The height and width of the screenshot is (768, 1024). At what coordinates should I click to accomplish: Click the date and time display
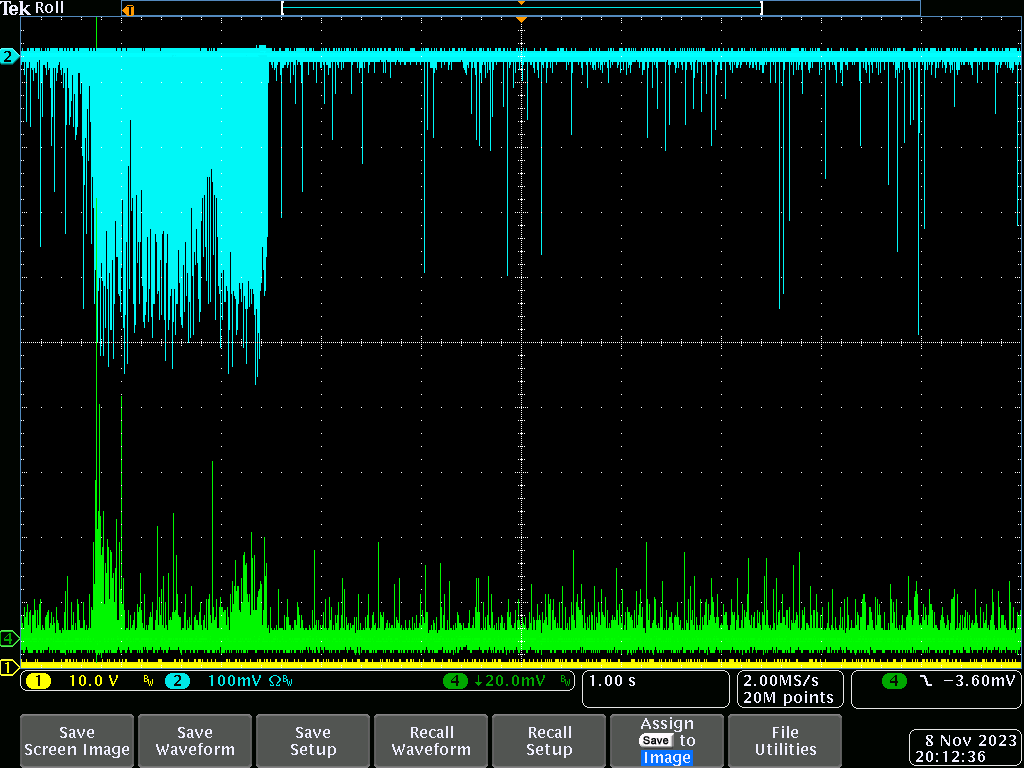tap(963, 748)
